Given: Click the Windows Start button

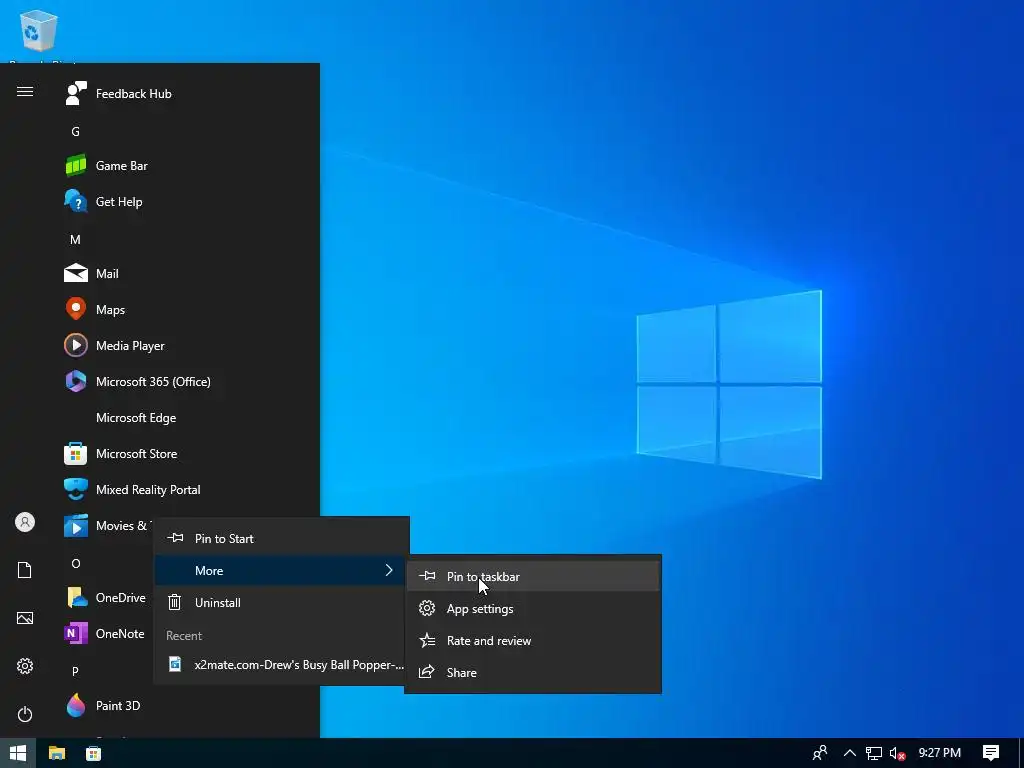Looking at the screenshot, I should (18, 753).
